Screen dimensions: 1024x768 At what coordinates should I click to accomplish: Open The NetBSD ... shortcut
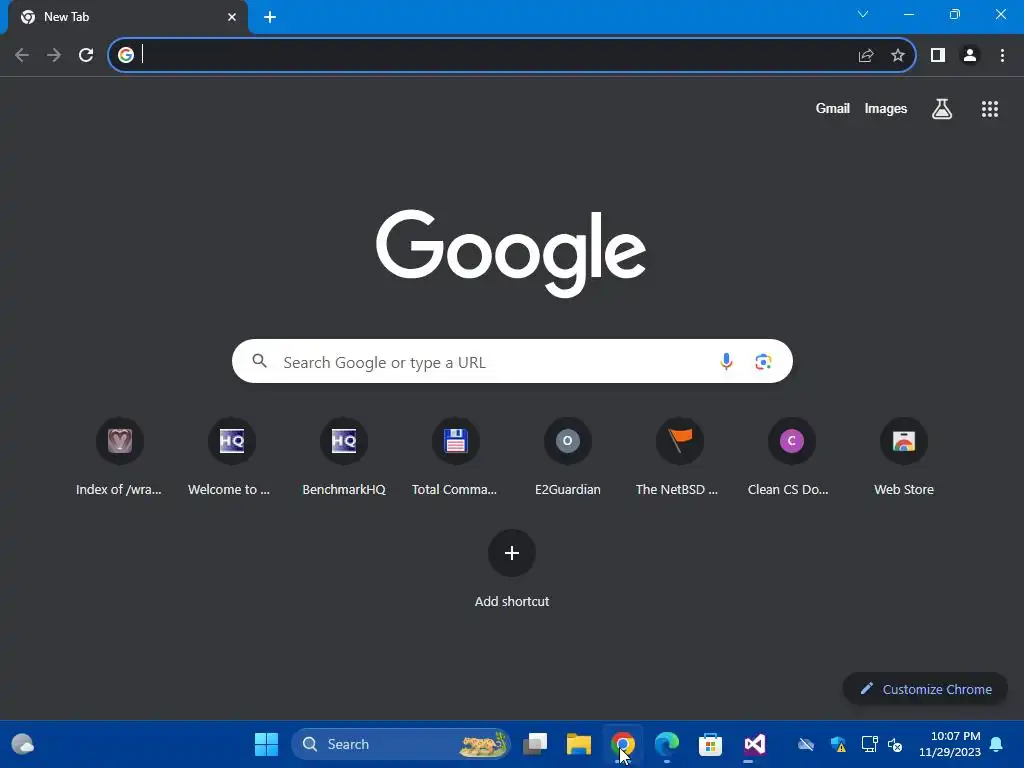click(x=679, y=457)
